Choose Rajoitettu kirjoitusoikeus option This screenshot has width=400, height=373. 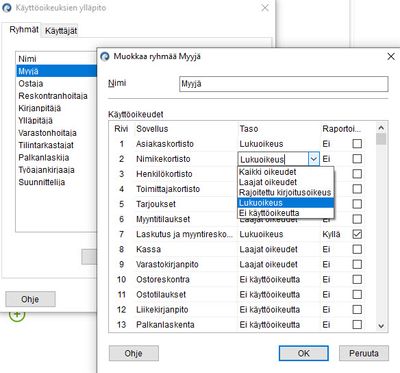[x=286, y=193]
